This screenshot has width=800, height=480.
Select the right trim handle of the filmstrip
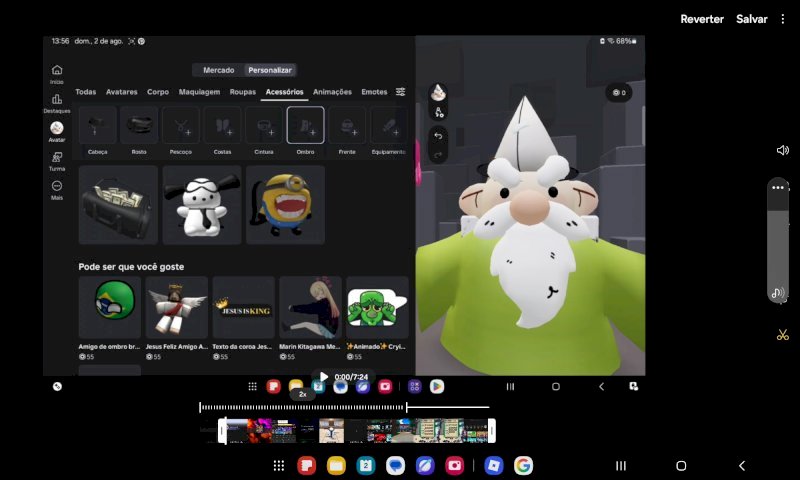click(491, 431)
